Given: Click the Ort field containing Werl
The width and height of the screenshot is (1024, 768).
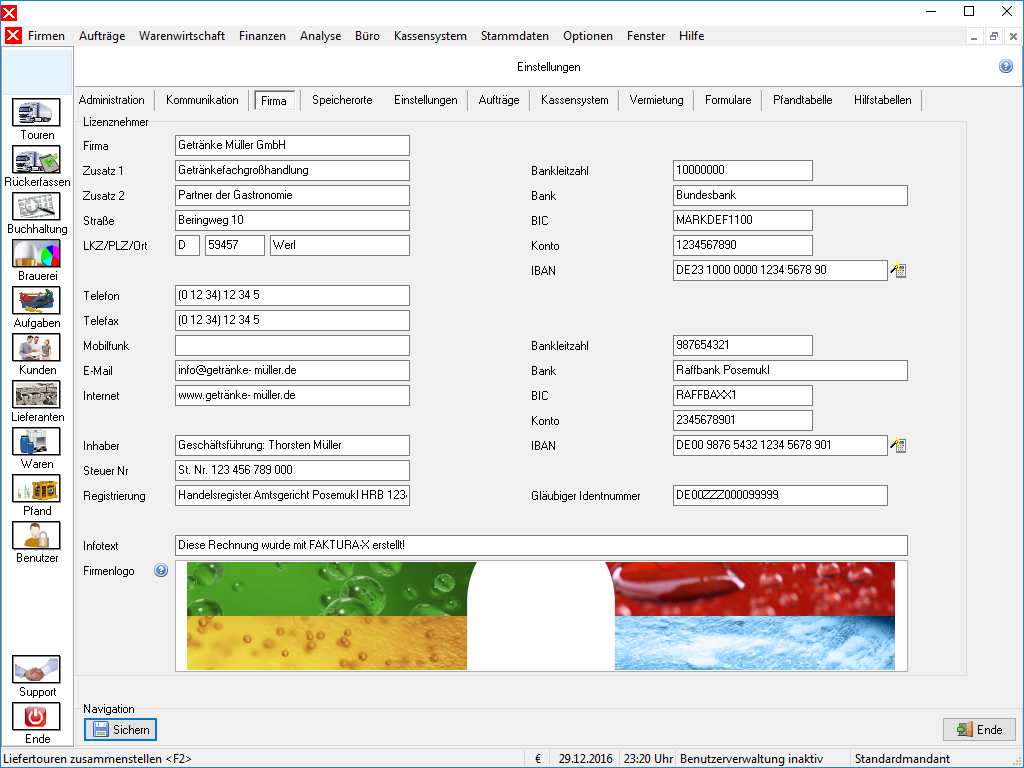Looking at the screenshot, I should pos(340,246).
